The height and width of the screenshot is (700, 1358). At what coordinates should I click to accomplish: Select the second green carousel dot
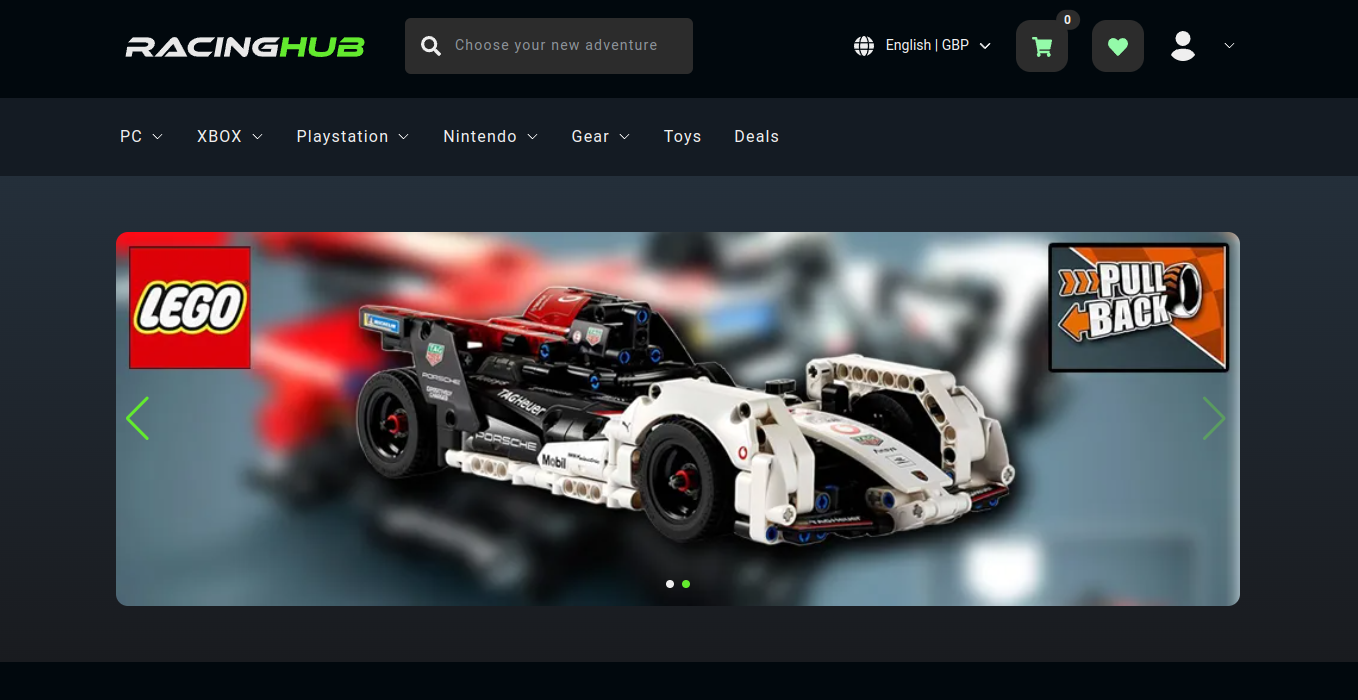point(686,584)
